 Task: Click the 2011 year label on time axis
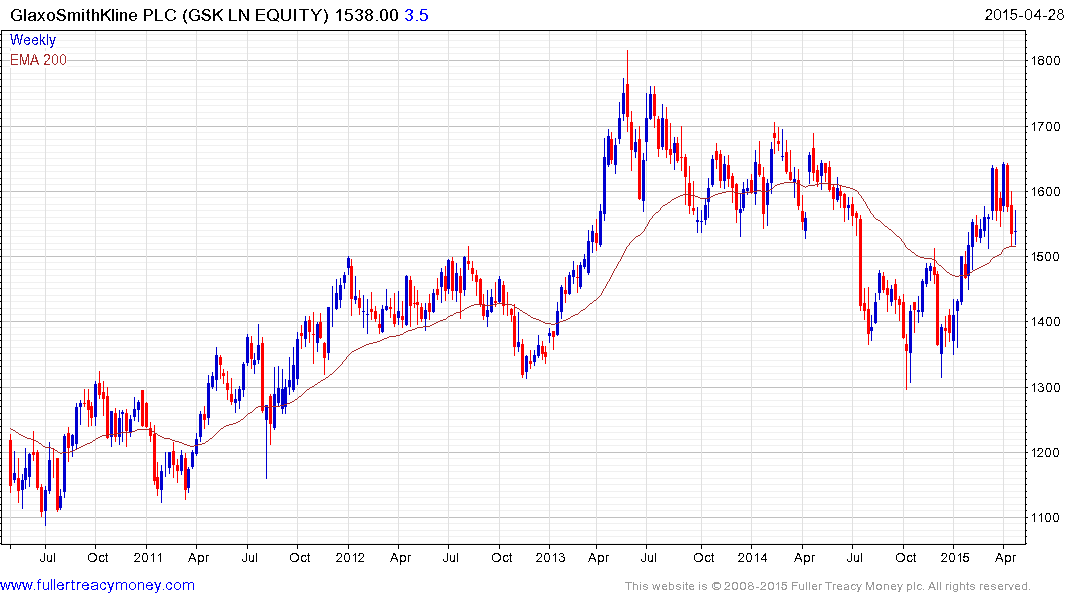pyautogui.click(x=148, y=557)
